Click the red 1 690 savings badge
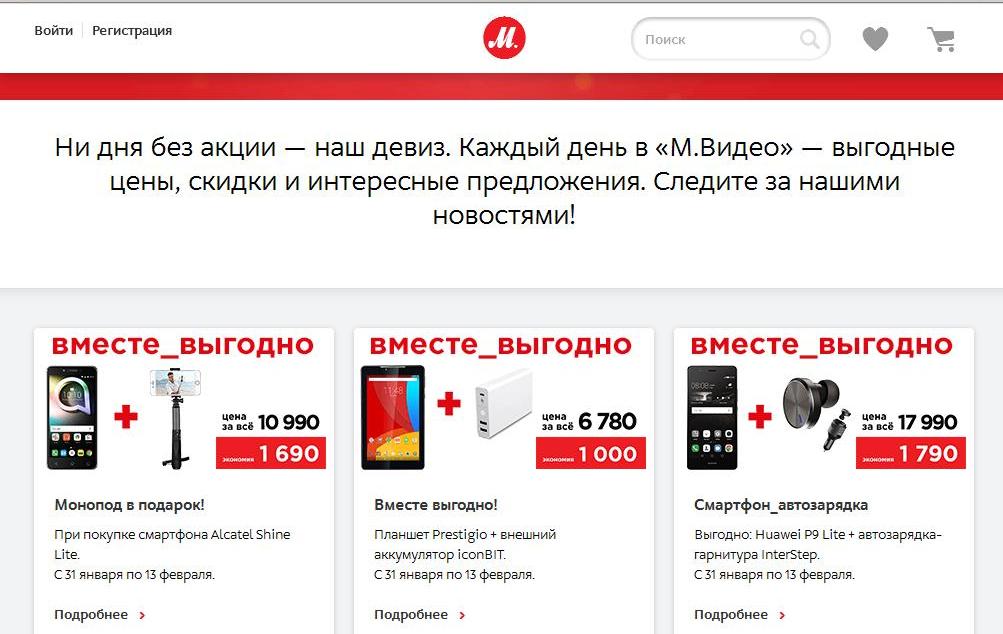Viewport: 1003px width, 634px height. [x=271, y=453]
